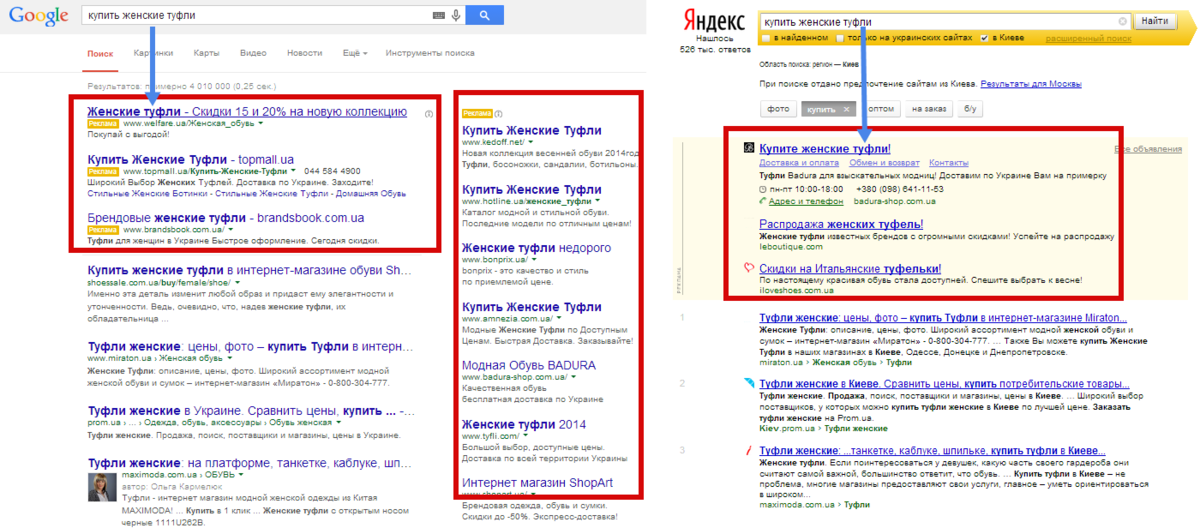The height and width of the screenshot is (528, 1200).
Task: Click the favicon of Yandex result number 2
Action: point(749,382)
